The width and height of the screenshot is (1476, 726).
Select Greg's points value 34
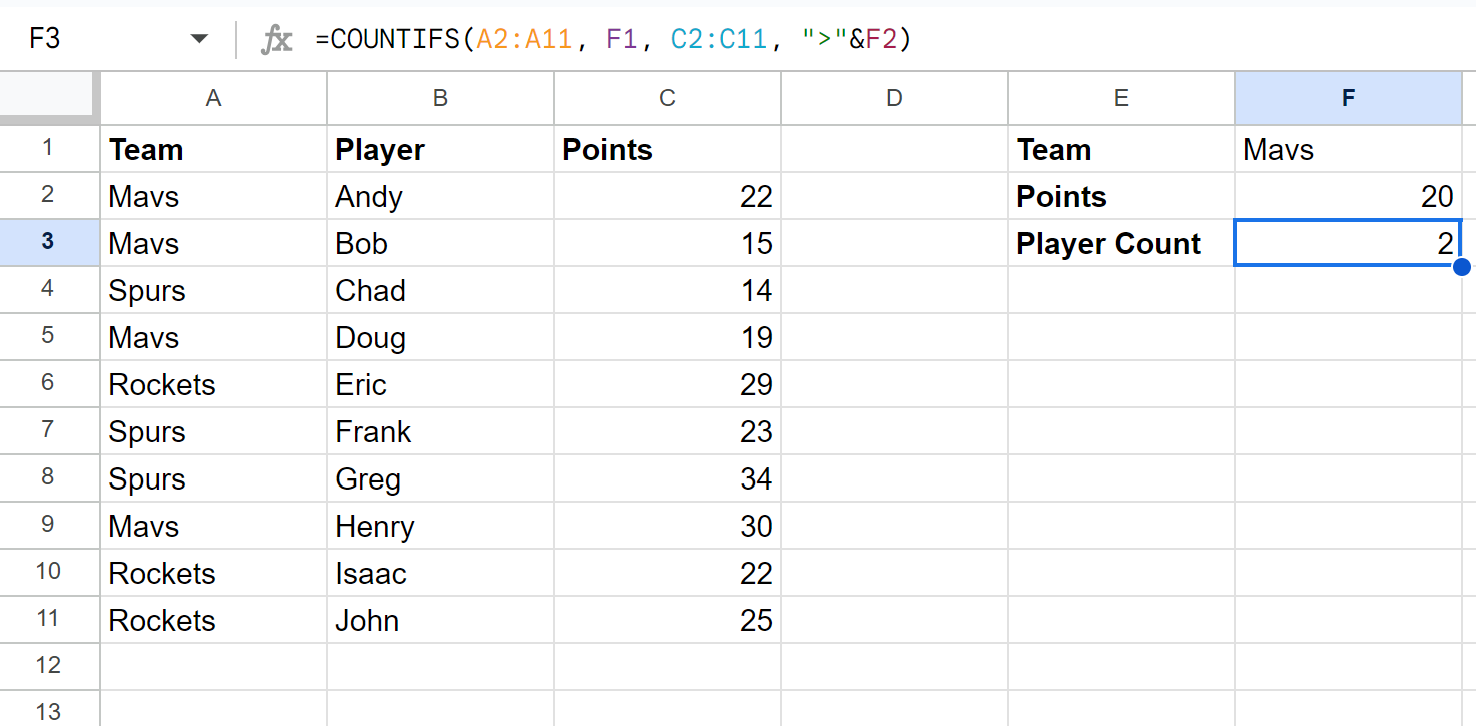[666, 478]
